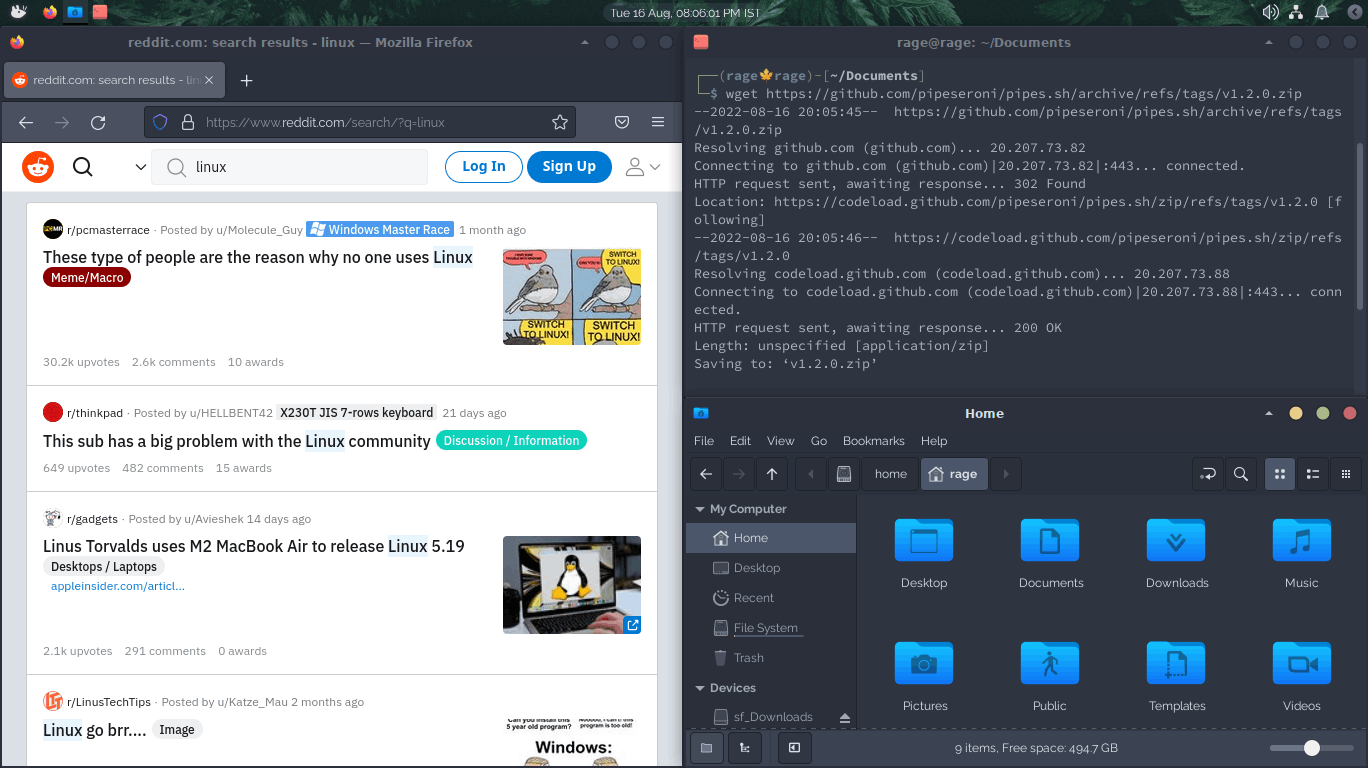Click the padlock site security icon
Viewport: 1368px width, 768px height.
187,123
